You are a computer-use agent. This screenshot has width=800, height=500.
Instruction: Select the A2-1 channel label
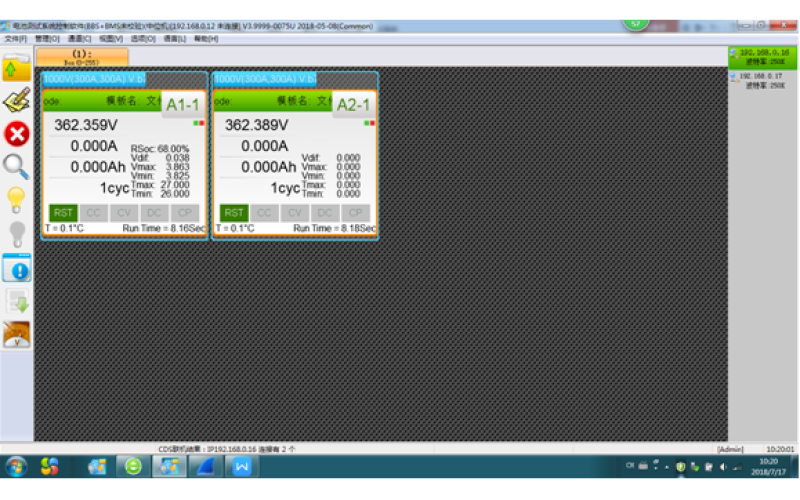[x=353, y=105]
